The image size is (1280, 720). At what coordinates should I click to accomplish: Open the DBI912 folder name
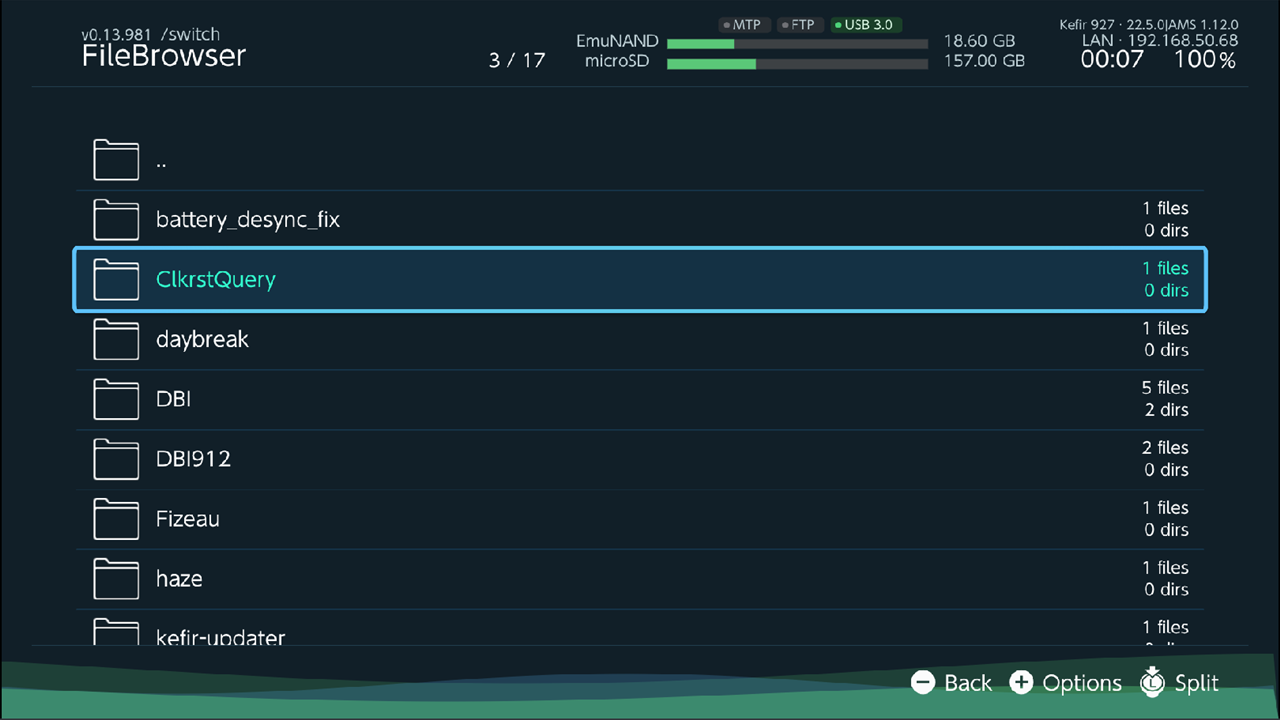pos(193,460)
